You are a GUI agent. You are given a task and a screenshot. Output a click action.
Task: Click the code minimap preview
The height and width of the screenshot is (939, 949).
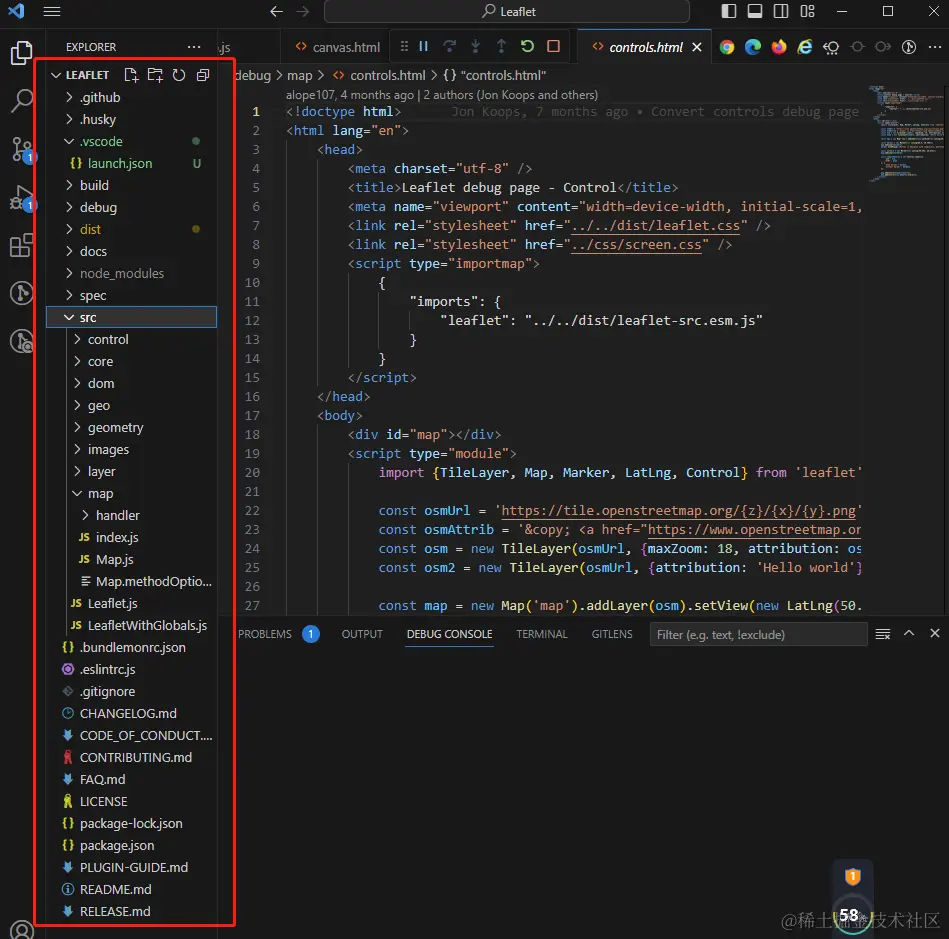tap(906, 133)
